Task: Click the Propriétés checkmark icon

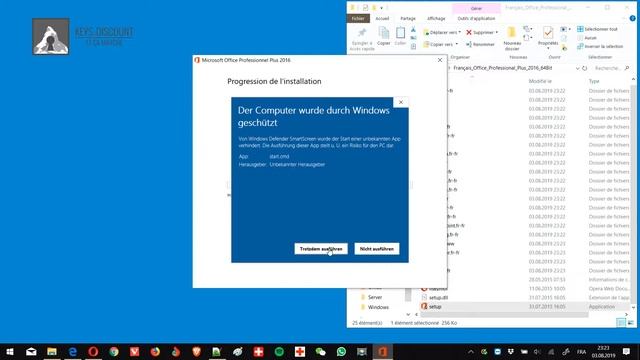Action: tap(548, 33)
